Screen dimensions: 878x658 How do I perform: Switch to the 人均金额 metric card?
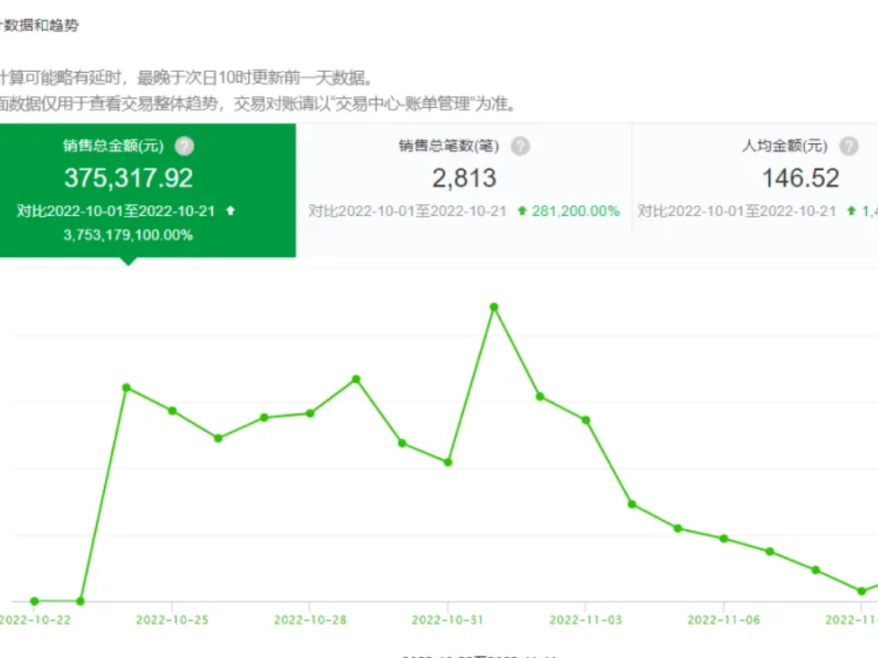coord(760,180)
